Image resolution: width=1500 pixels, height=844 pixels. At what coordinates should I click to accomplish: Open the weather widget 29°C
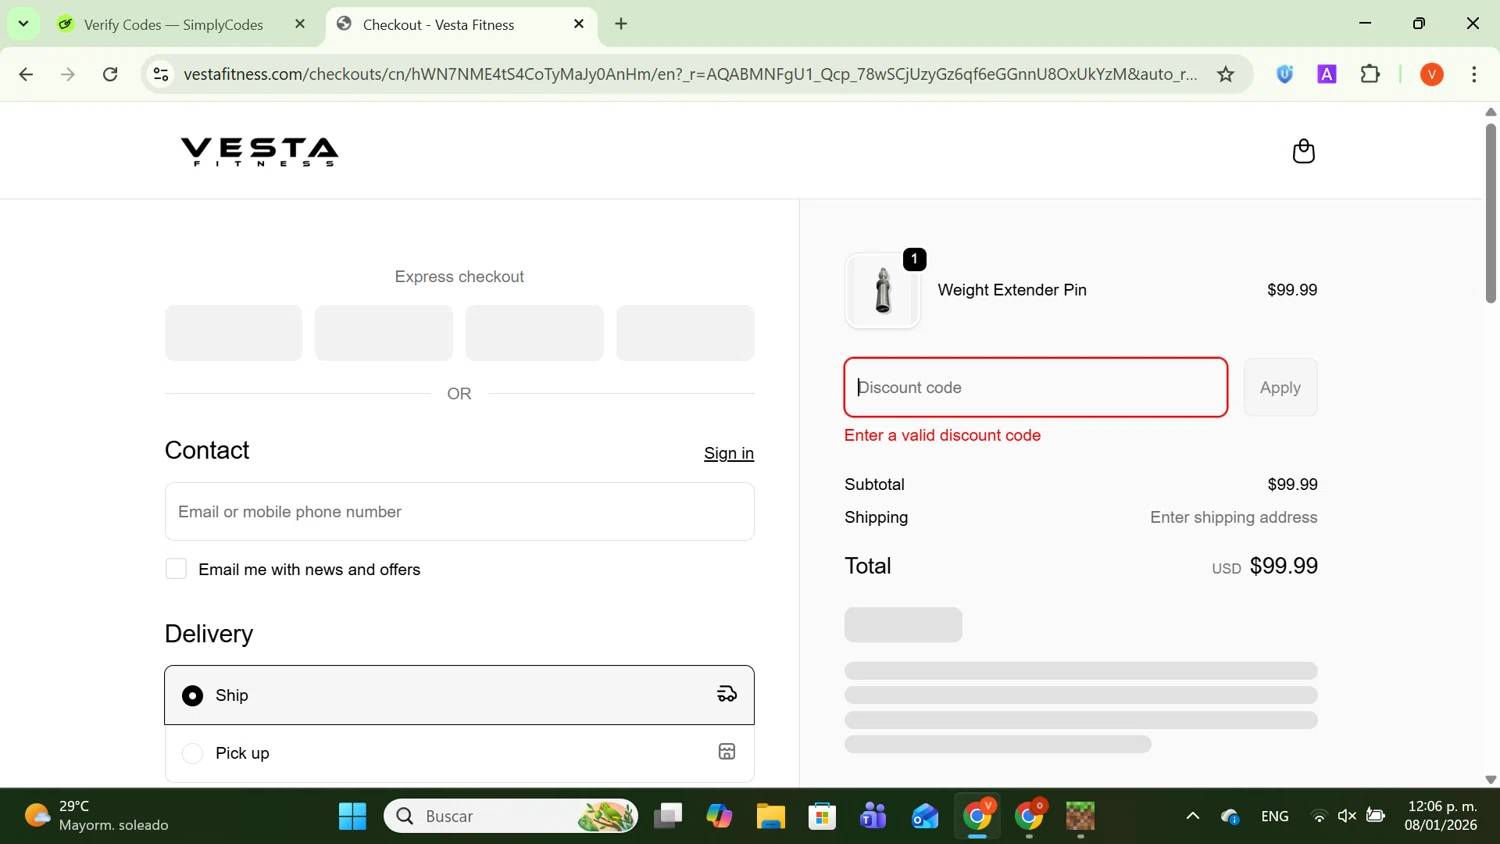[x=97, y=816]
